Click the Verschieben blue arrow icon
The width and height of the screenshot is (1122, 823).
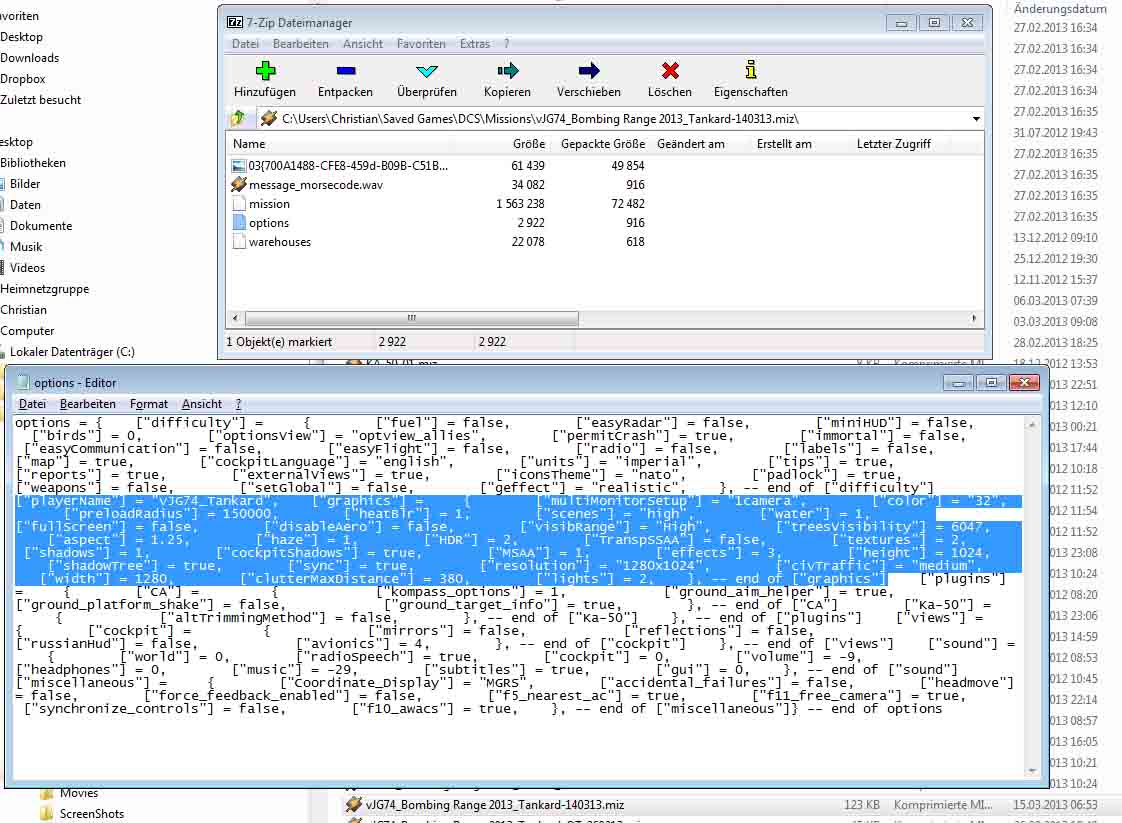[589, 70]
